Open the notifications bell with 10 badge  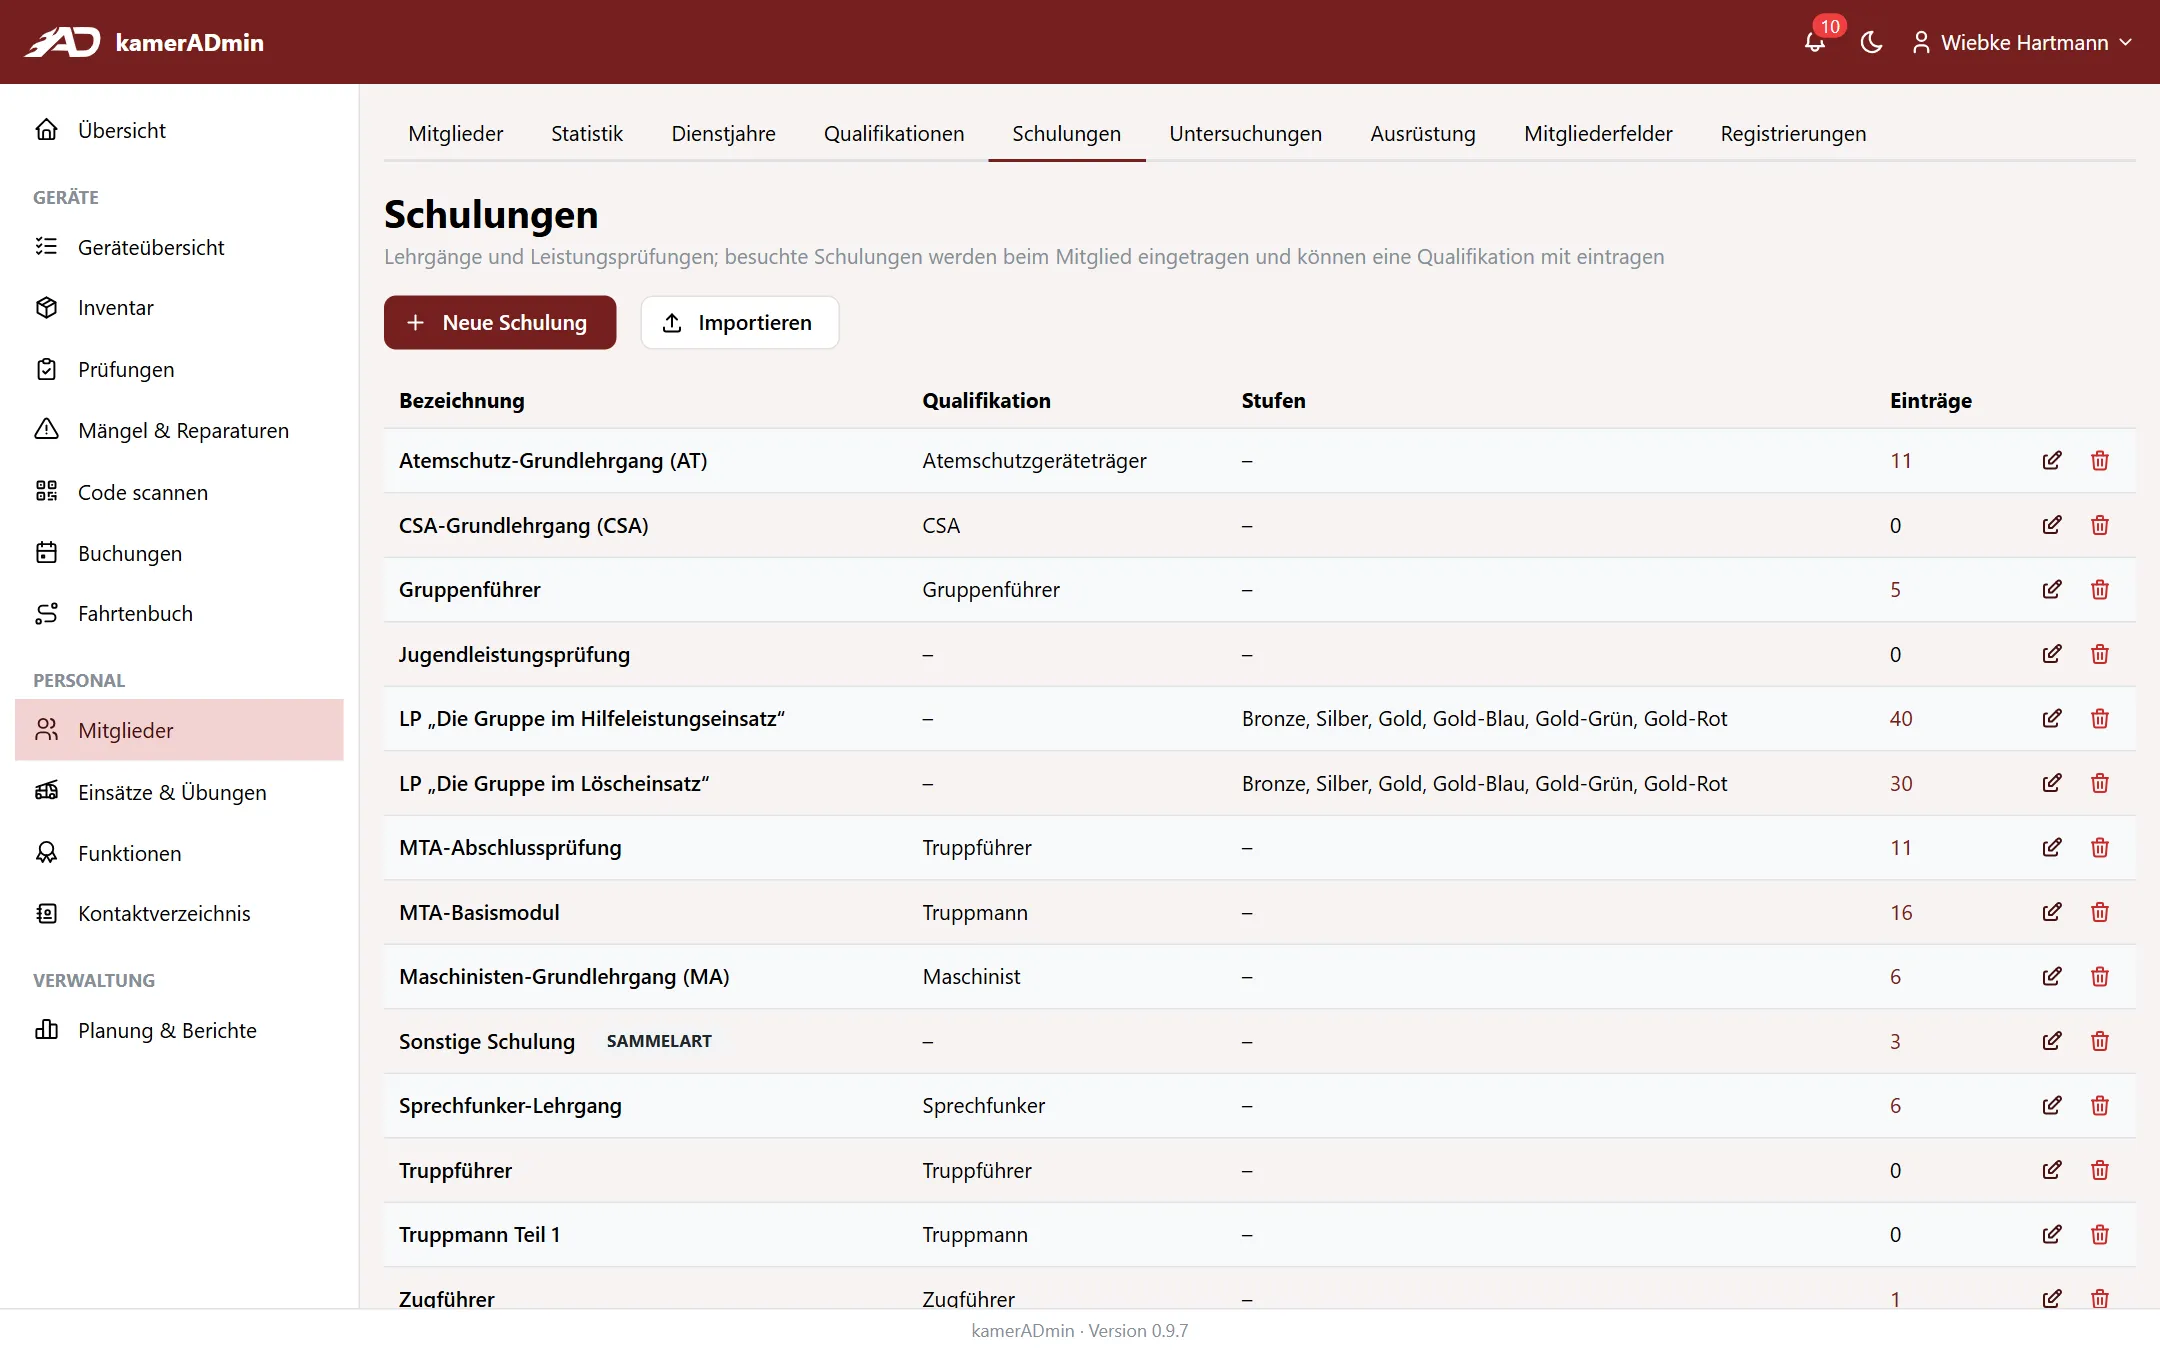1815,42
